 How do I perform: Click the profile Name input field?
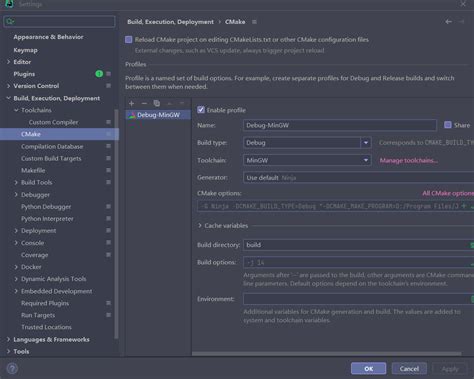click(x=340, y=125)
